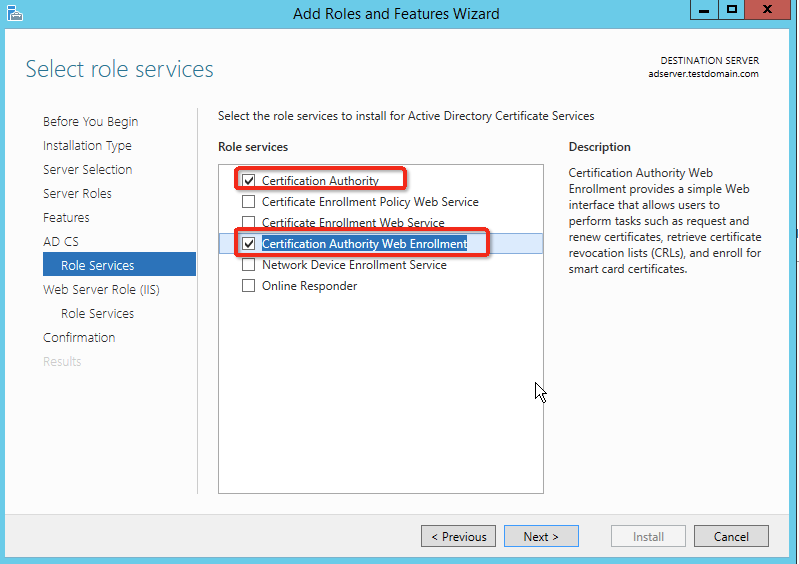Click the wizard icon in title bar
The height and width of the screenshot is (564, 799).
(13, 13)
